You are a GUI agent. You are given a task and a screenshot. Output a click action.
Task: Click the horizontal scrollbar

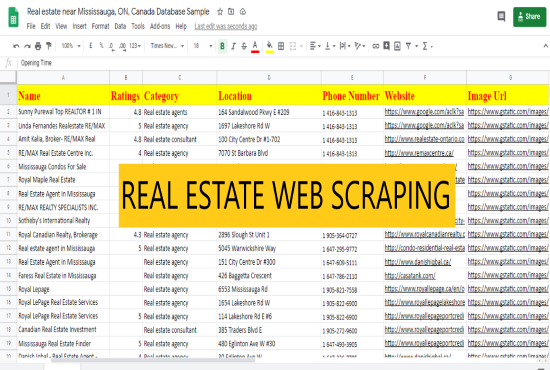(x=153, y=360)
